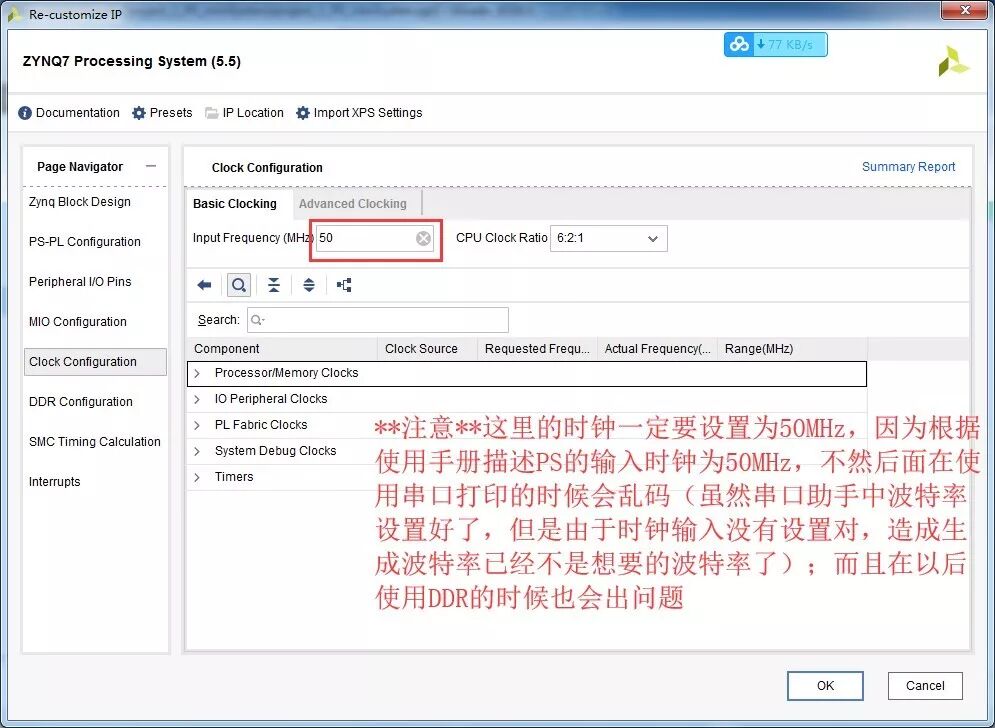This screenshot has width=995, height=728.
Task: Click the Presets label
Action: 171,113
